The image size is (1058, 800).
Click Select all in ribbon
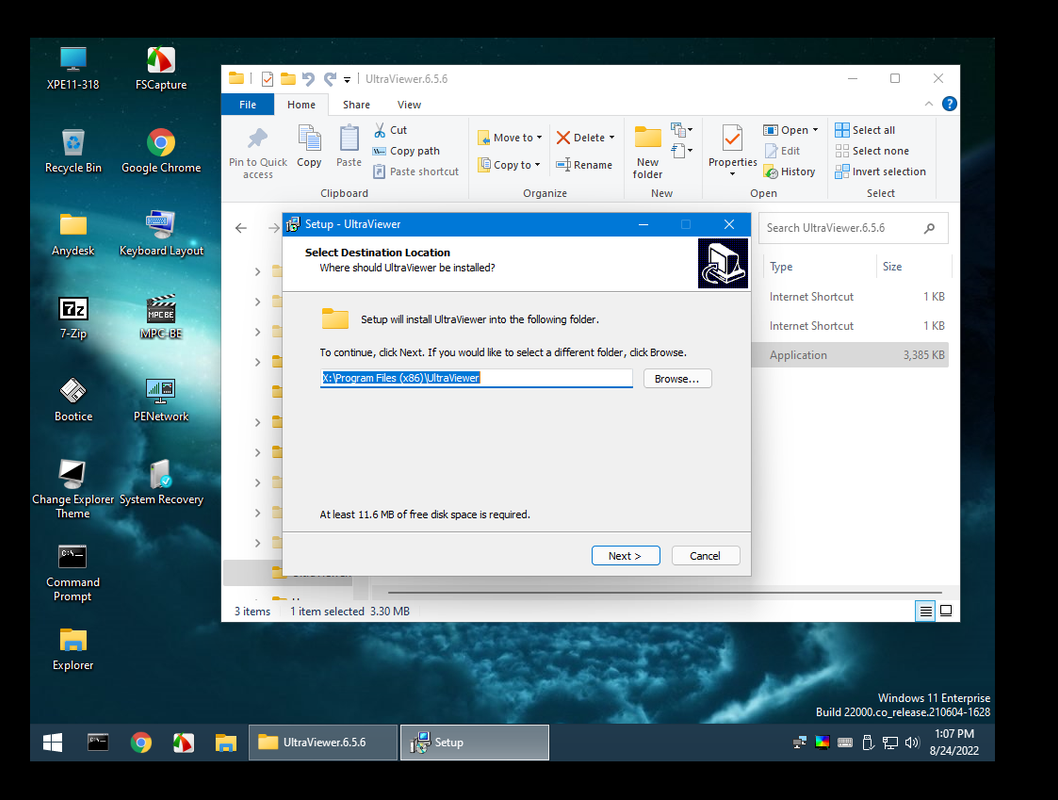pyautogui.click(x=865, y=130)
